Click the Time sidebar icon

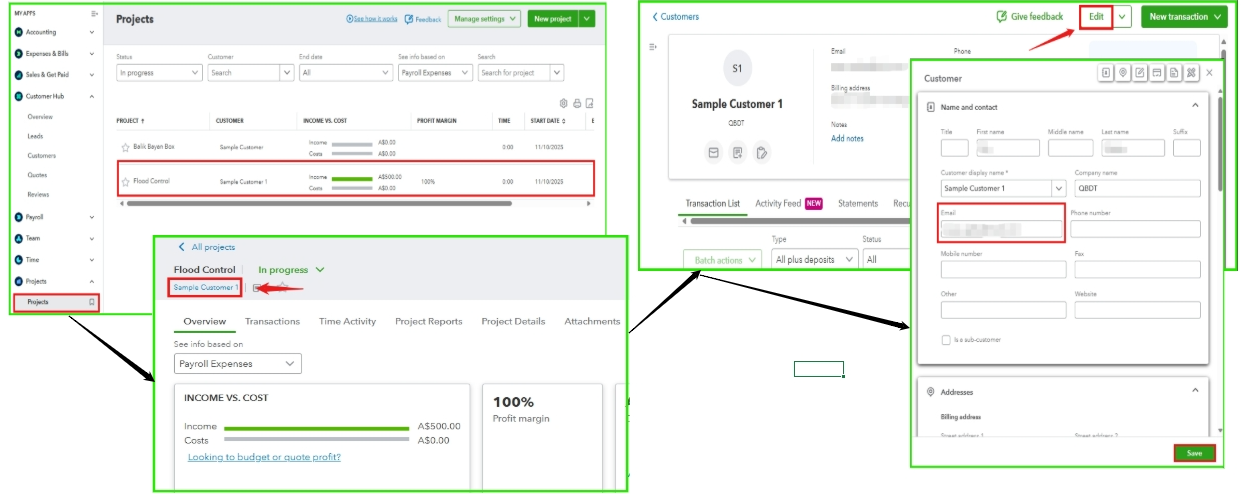tap(19, 259)
